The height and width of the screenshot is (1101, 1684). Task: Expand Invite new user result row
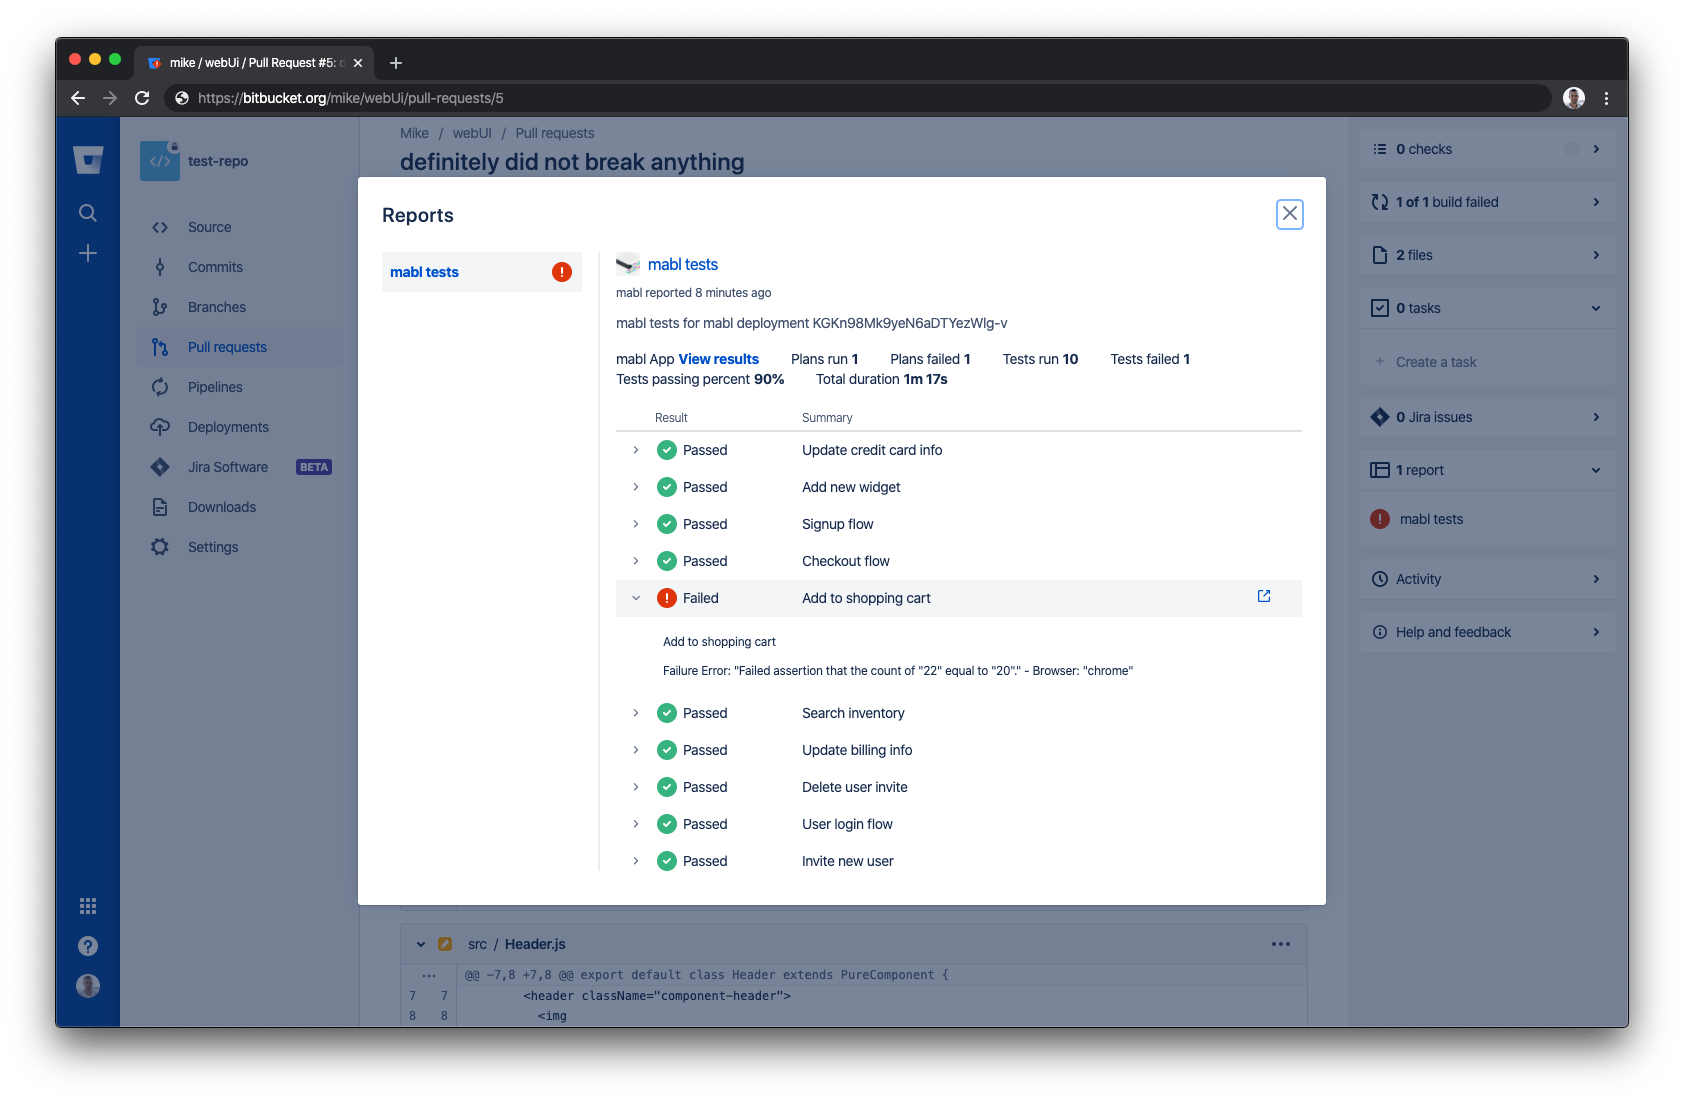click(x=636, y=861)
